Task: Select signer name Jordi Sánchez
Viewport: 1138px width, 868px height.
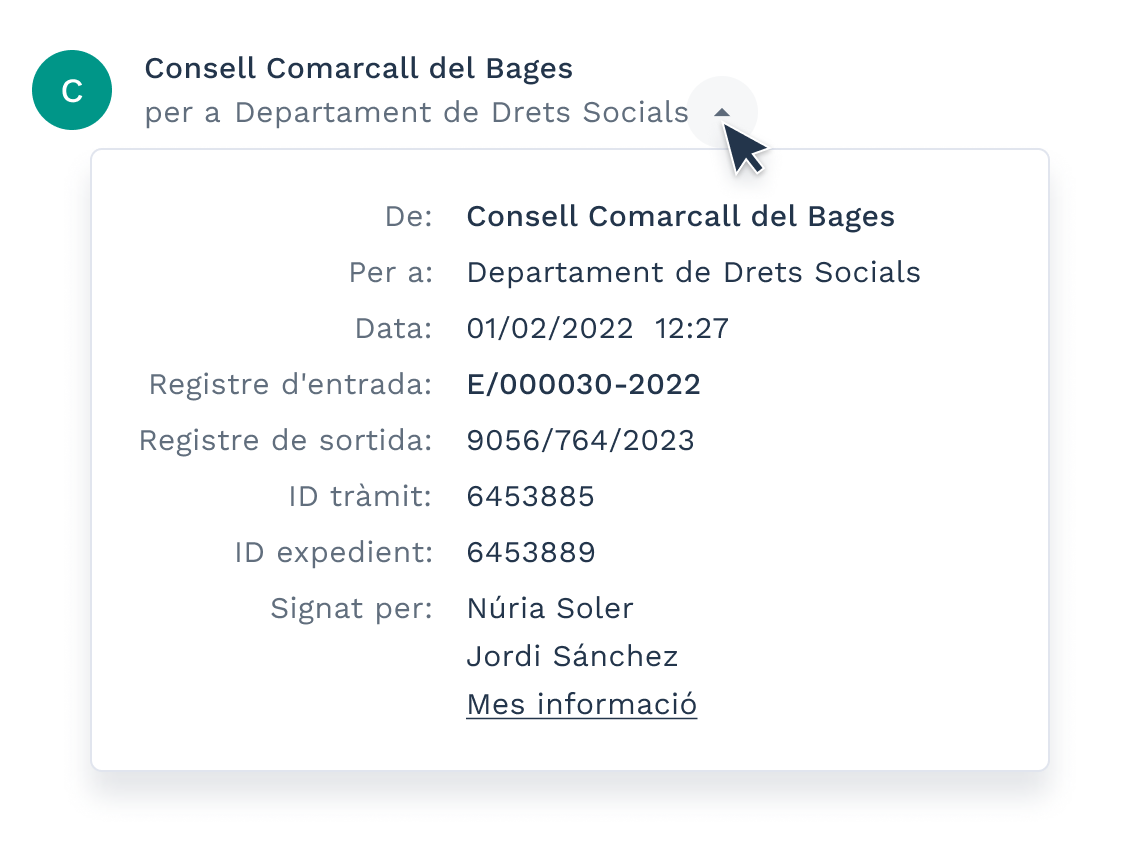Action: click(x=572, y=656)
